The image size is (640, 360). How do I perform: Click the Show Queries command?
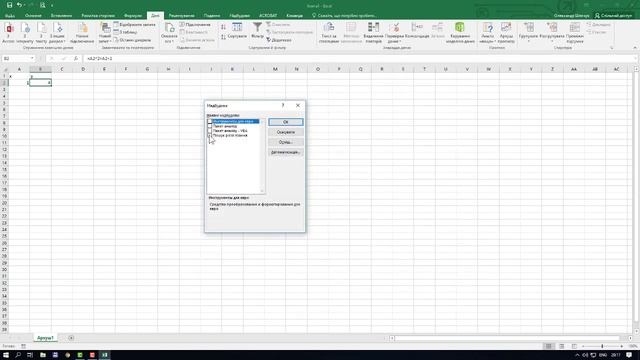(x=134, y=24)
